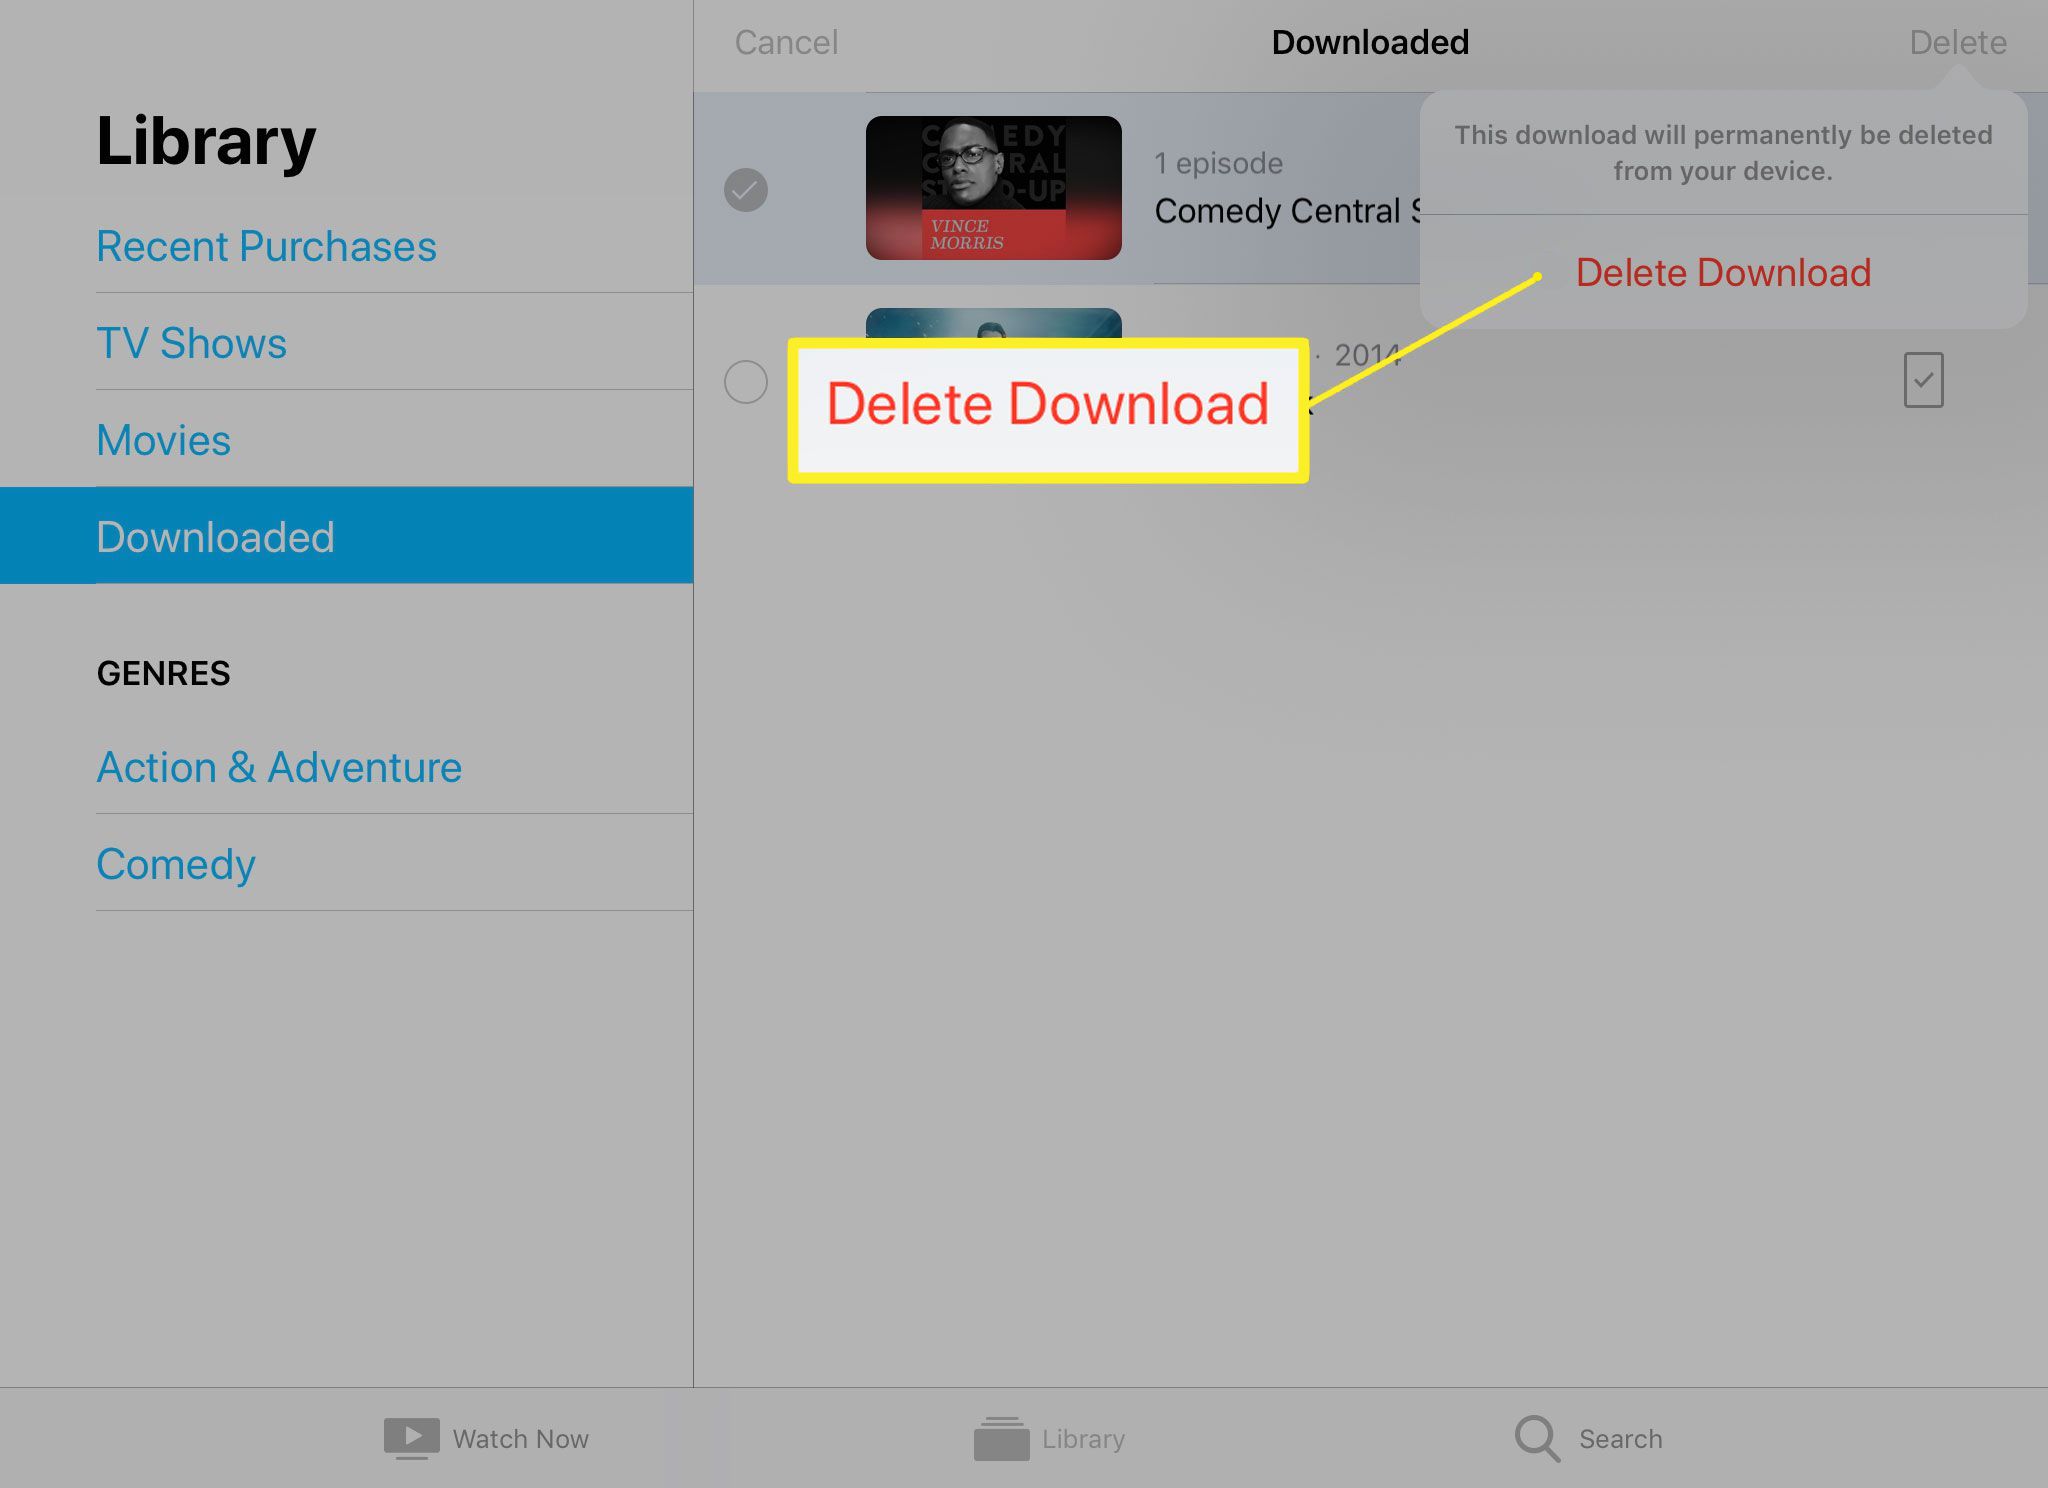
Task: Click the Cancel button top left
Action: (x=785, y=43)
